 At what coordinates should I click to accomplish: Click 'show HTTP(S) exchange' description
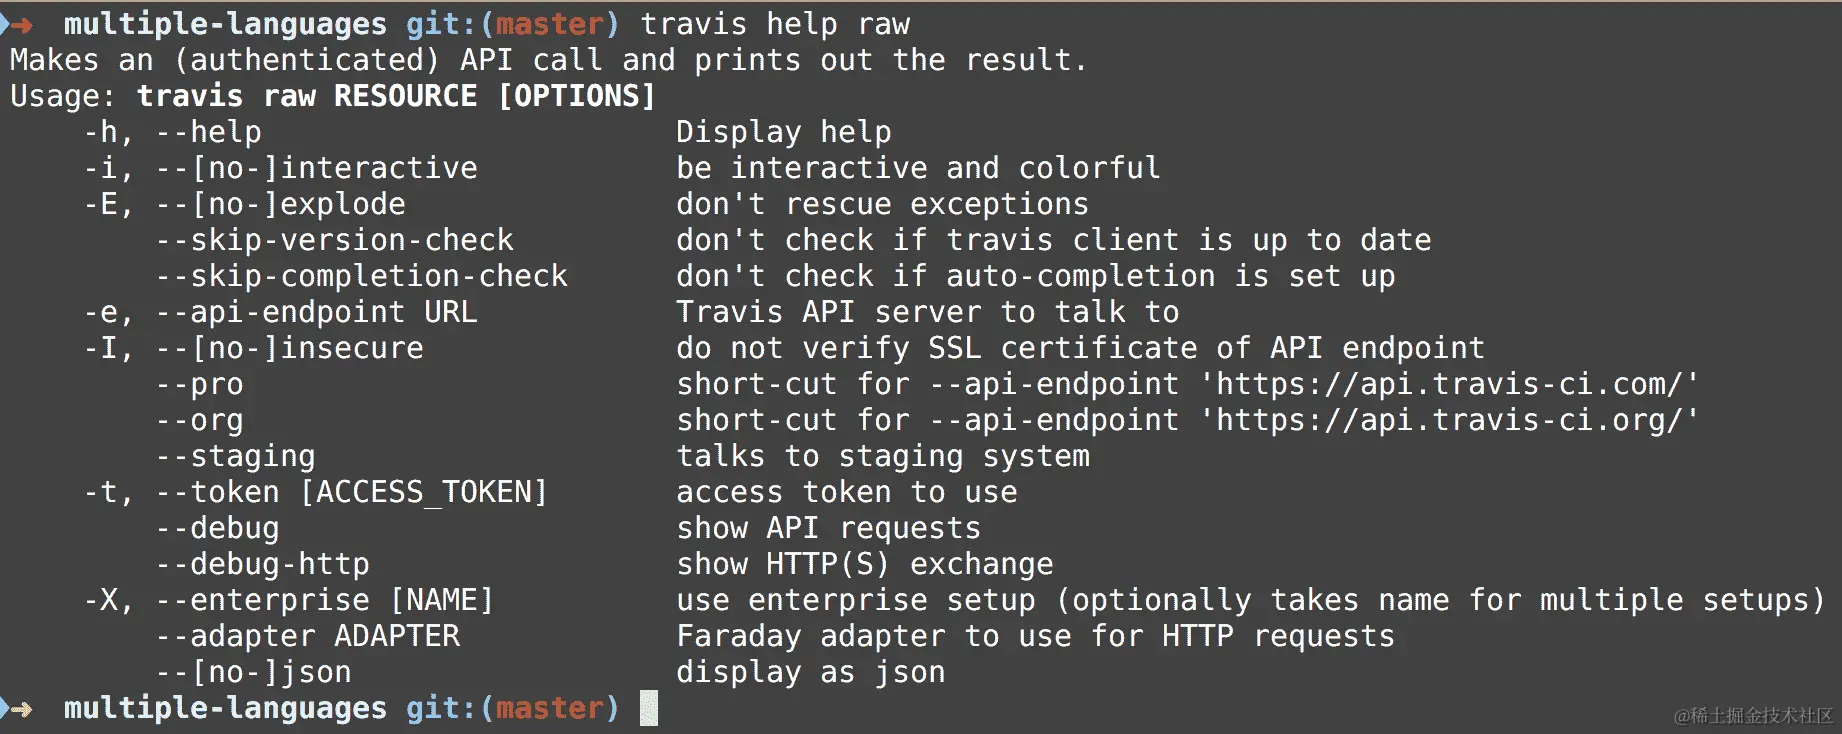tap(865, 564)
